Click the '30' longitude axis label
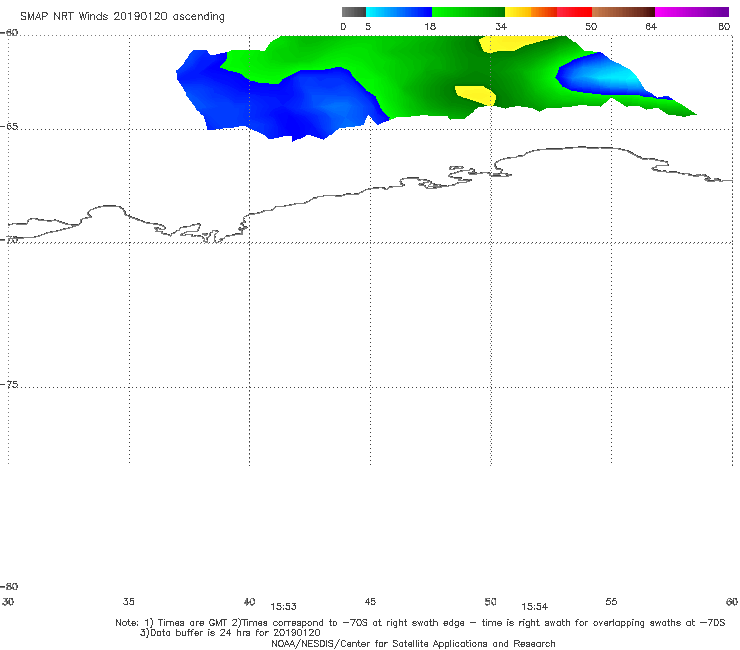Screen dimensions: 740x650 [8, 601]
